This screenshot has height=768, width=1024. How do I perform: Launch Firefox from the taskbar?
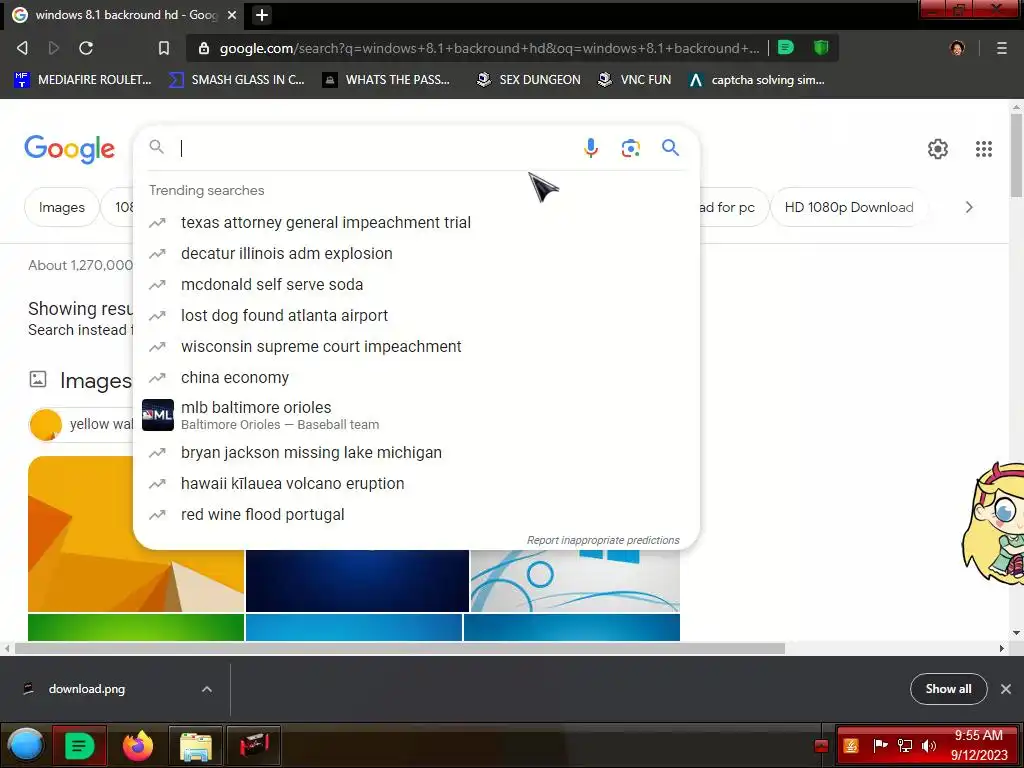(x=138, y=745)
